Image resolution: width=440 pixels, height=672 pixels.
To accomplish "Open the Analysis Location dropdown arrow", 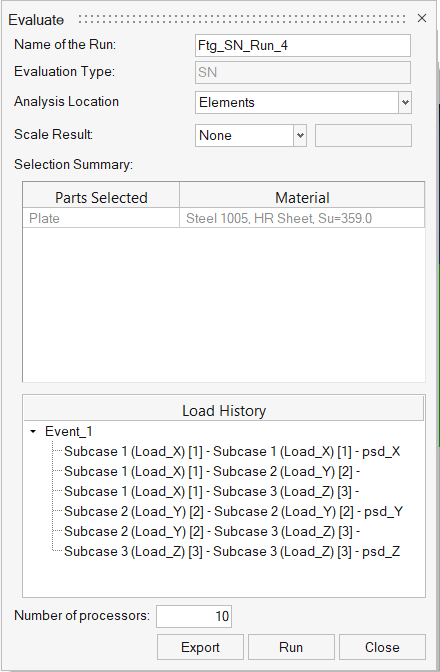I will coord(405,102).
